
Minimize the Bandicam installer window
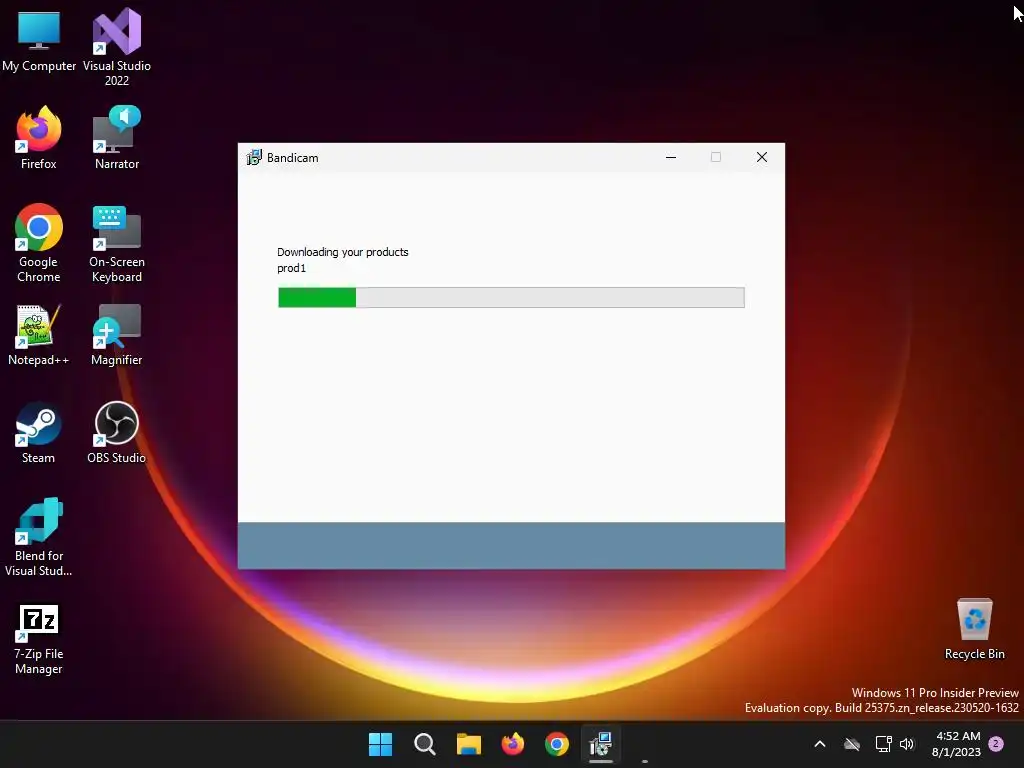point(671,157)
